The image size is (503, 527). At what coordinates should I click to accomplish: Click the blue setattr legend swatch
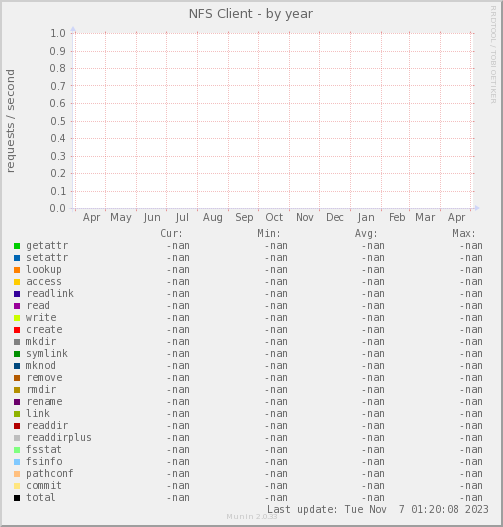17,258
